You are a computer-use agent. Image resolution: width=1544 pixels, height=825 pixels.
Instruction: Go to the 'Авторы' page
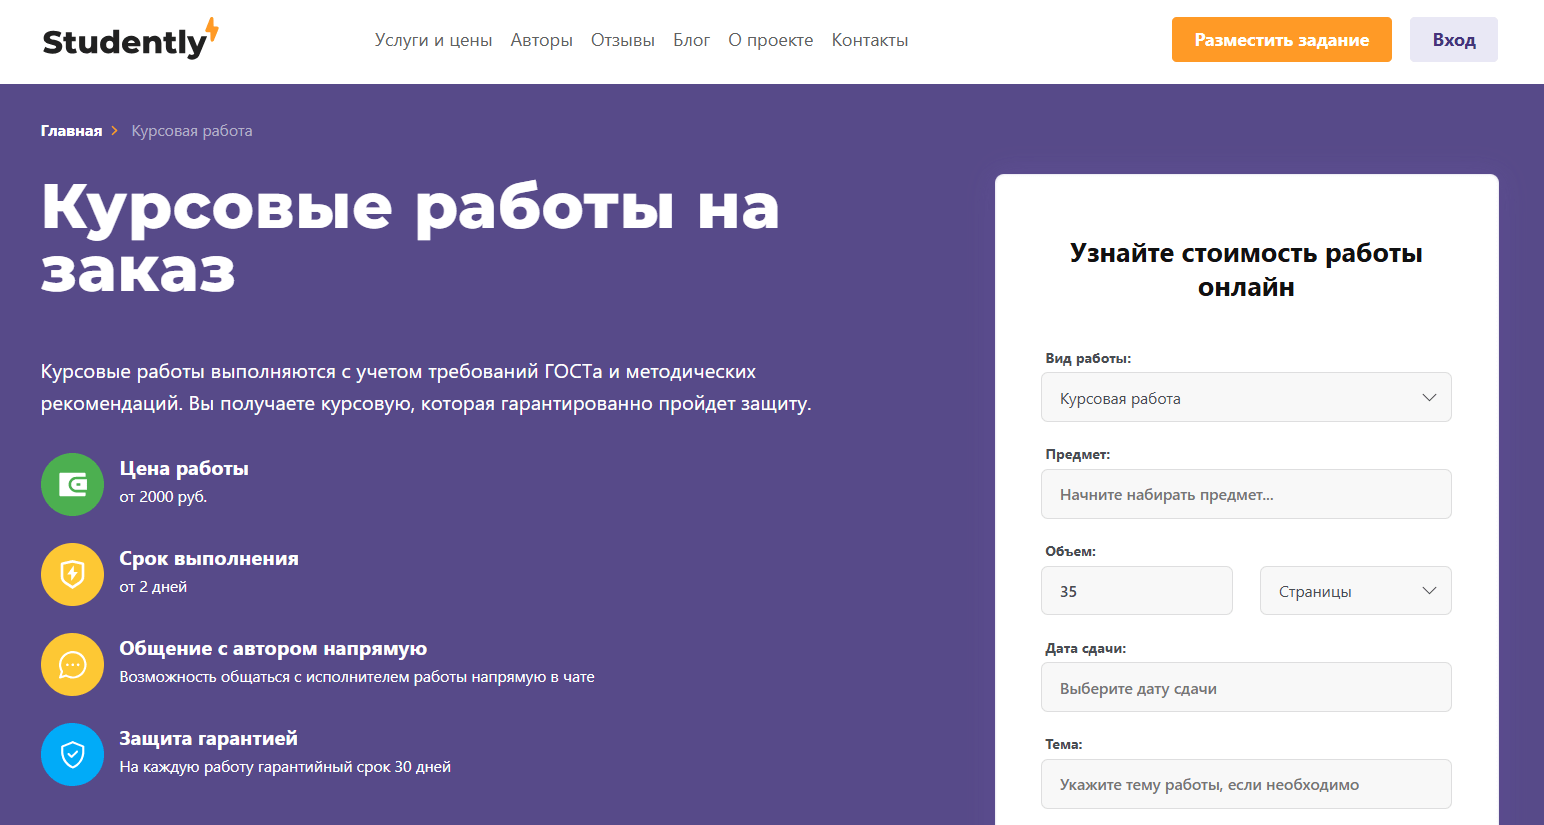coord(541,40)
